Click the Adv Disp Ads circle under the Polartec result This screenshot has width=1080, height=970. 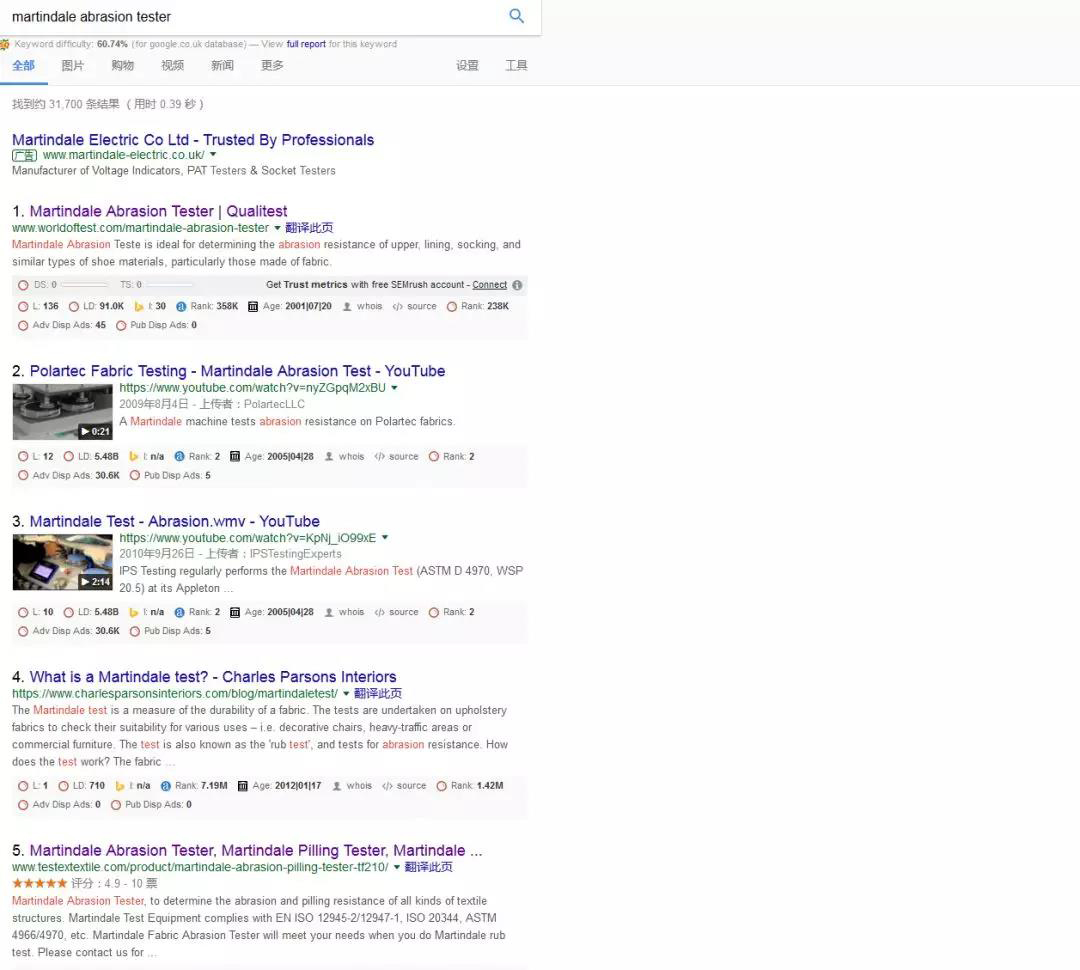tap(24, 476)
